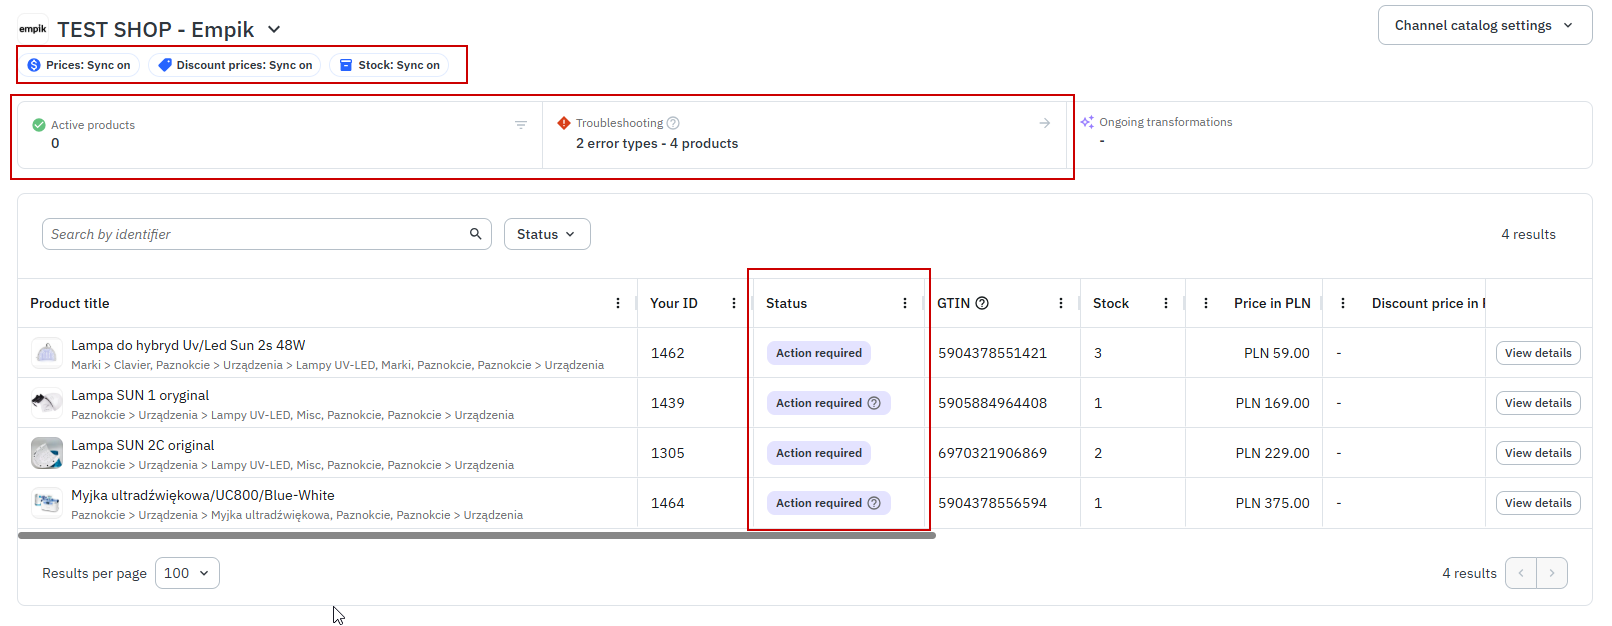The width and height of the screenshot is (1612, 626).
Task: Click the search magnifier icon
Action: (476, 234)
